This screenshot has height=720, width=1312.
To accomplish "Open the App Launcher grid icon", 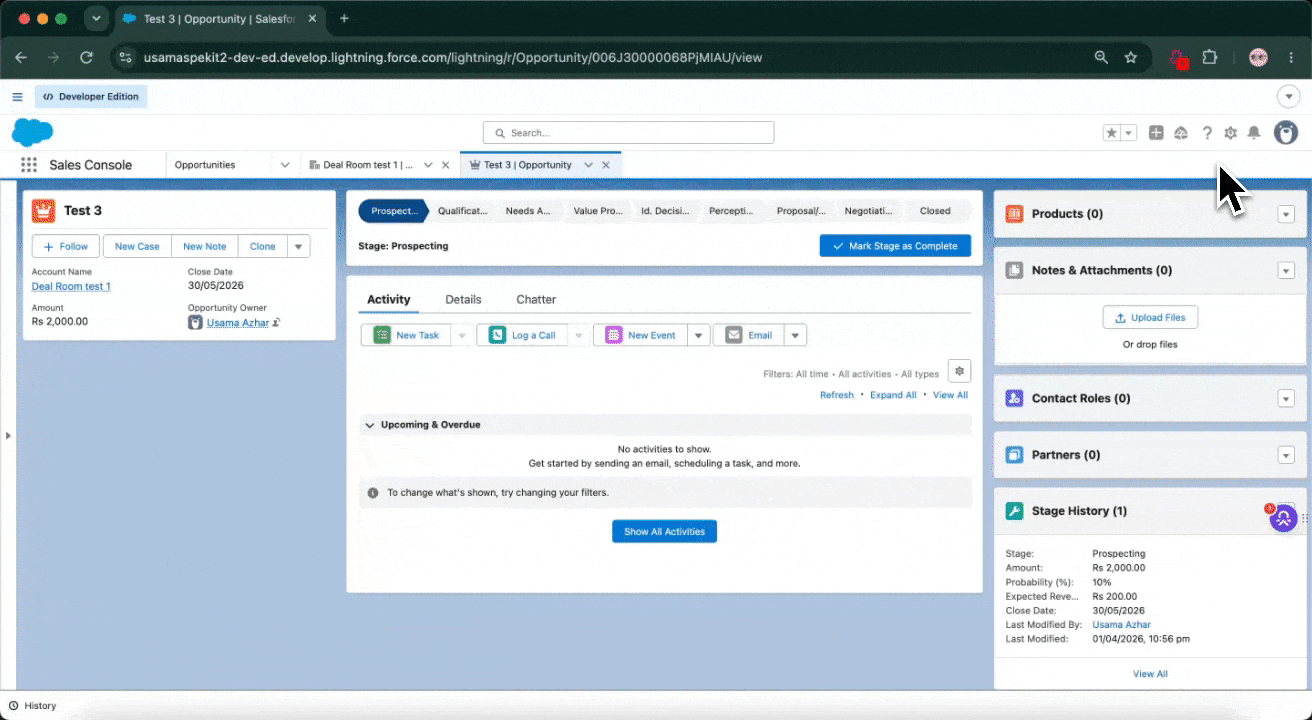I will pyautogui.click(x=29, y=165).
